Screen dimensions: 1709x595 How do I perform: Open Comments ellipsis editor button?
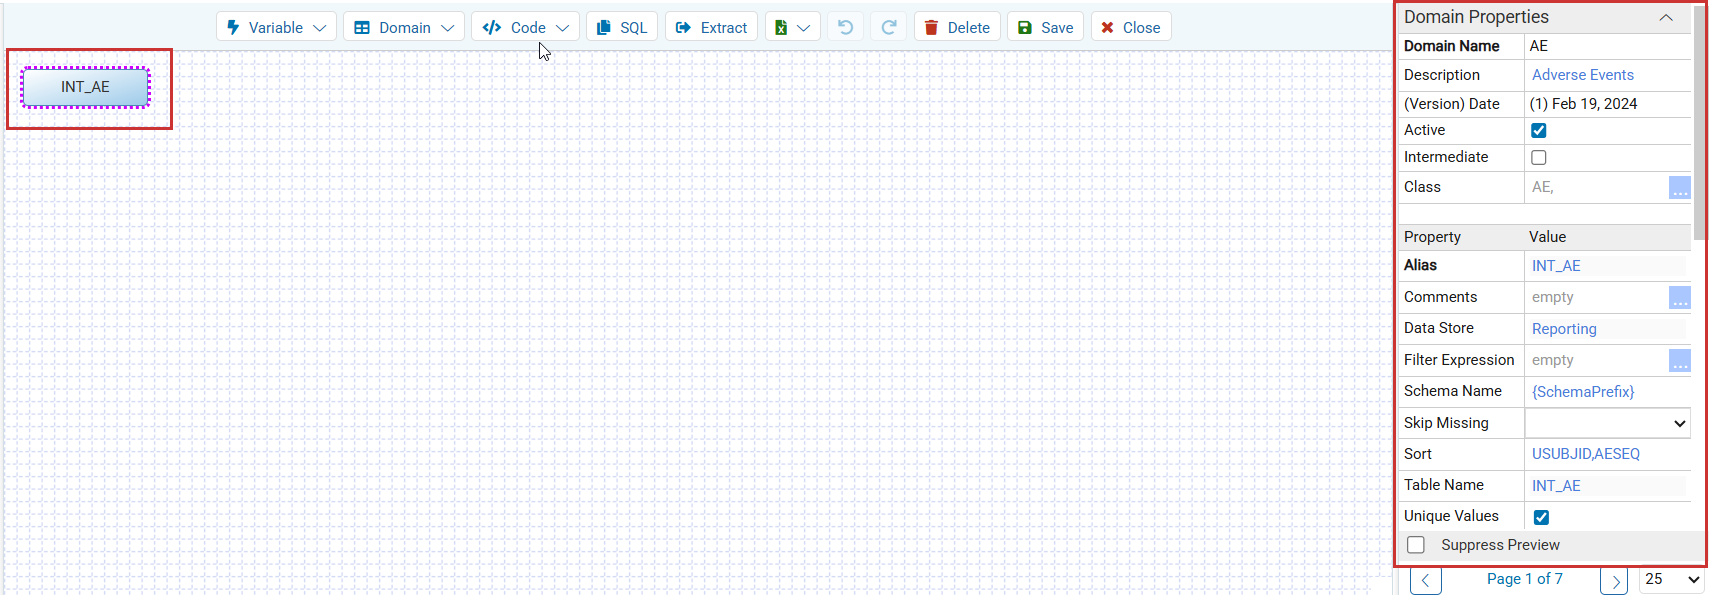tap(1680, 297)
